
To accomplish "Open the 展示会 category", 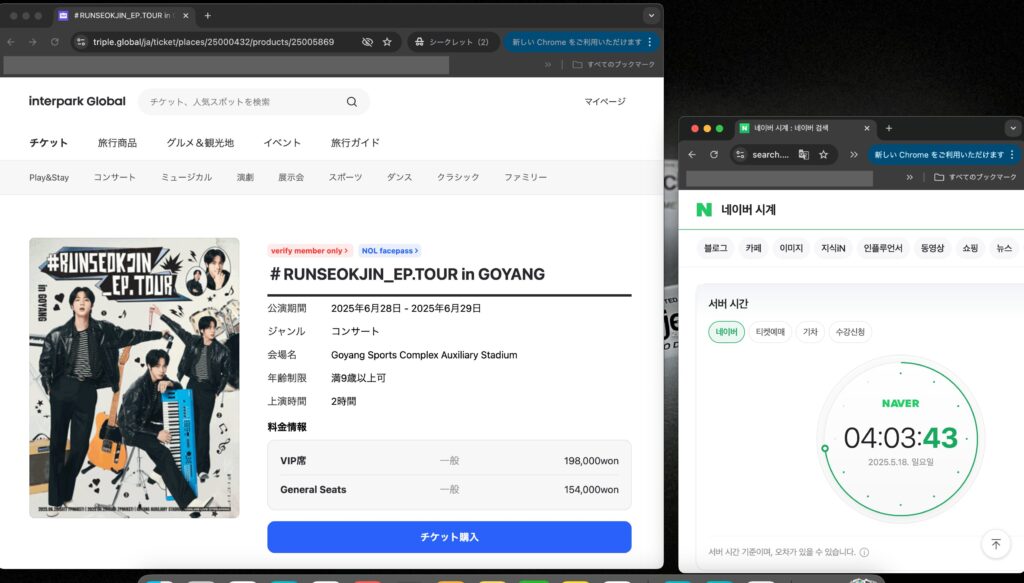I will coord(291,178).
